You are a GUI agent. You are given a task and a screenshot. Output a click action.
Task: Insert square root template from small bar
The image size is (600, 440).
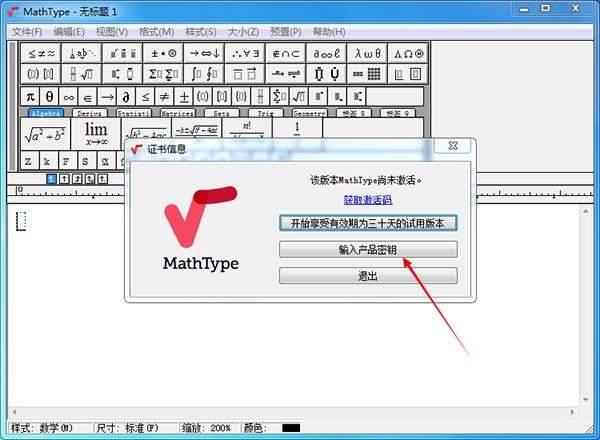(x=299, y=97)
